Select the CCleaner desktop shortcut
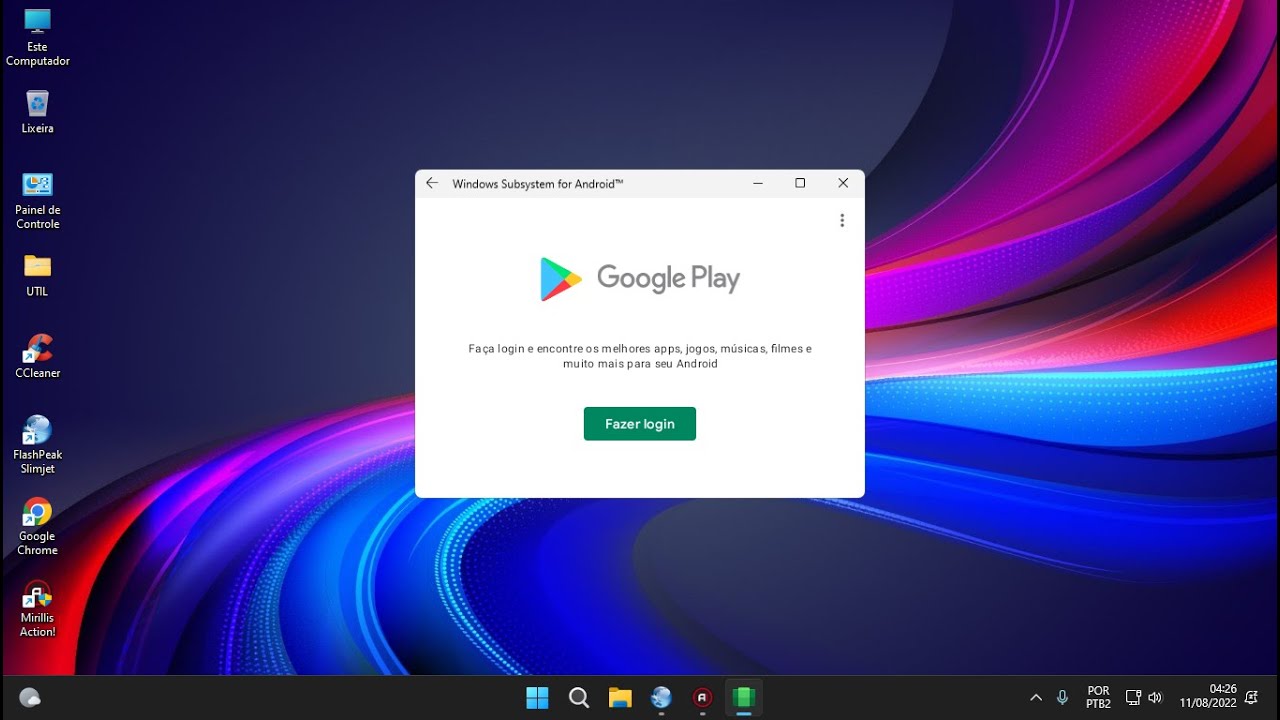The image size is (1280, 720). [38, 357]
